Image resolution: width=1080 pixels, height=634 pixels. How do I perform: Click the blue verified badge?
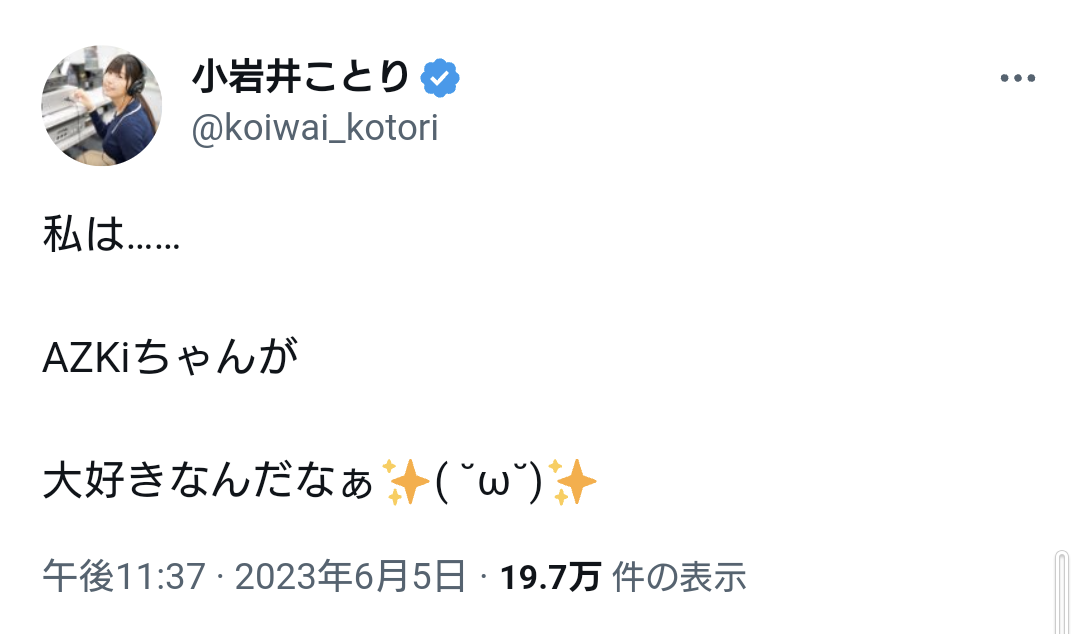[x=440, y=78]
